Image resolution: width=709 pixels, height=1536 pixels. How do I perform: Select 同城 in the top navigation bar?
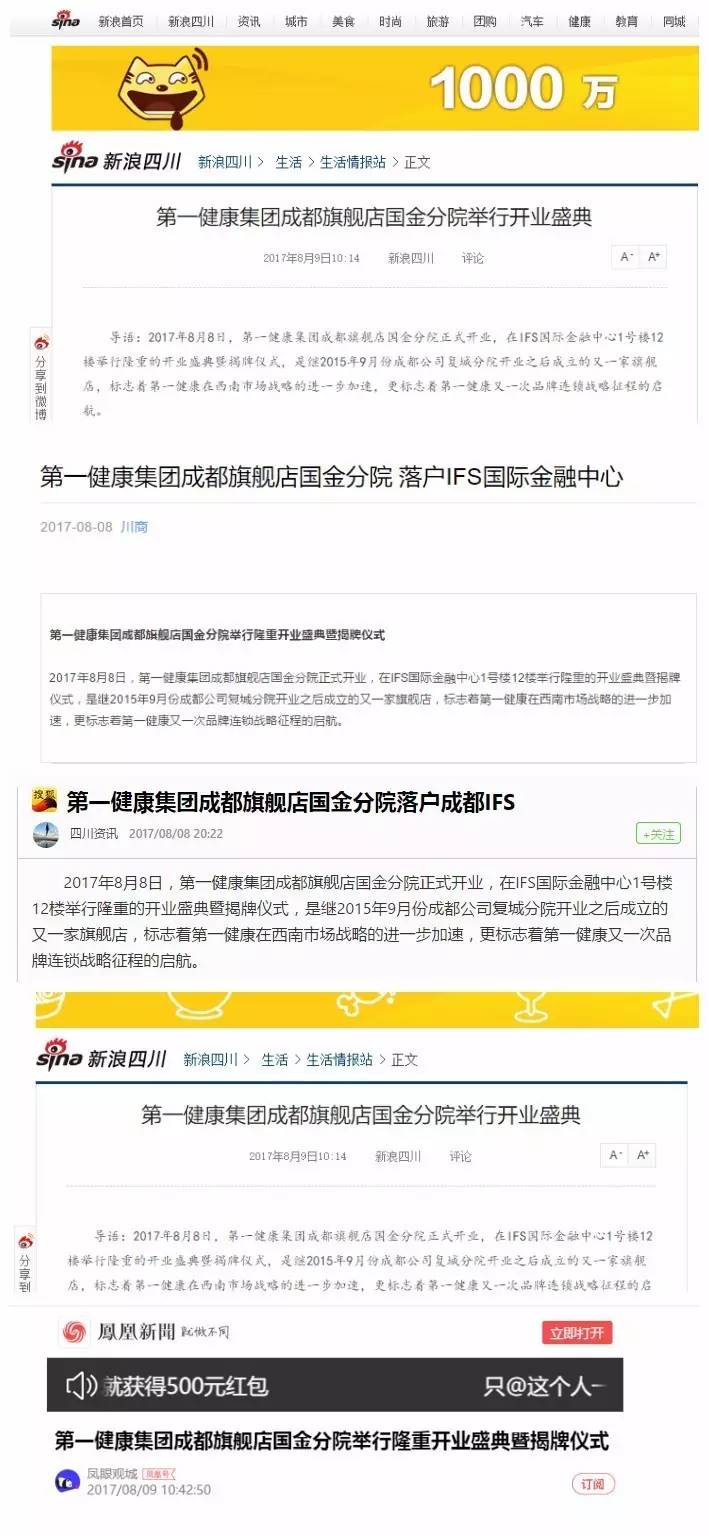674,21
